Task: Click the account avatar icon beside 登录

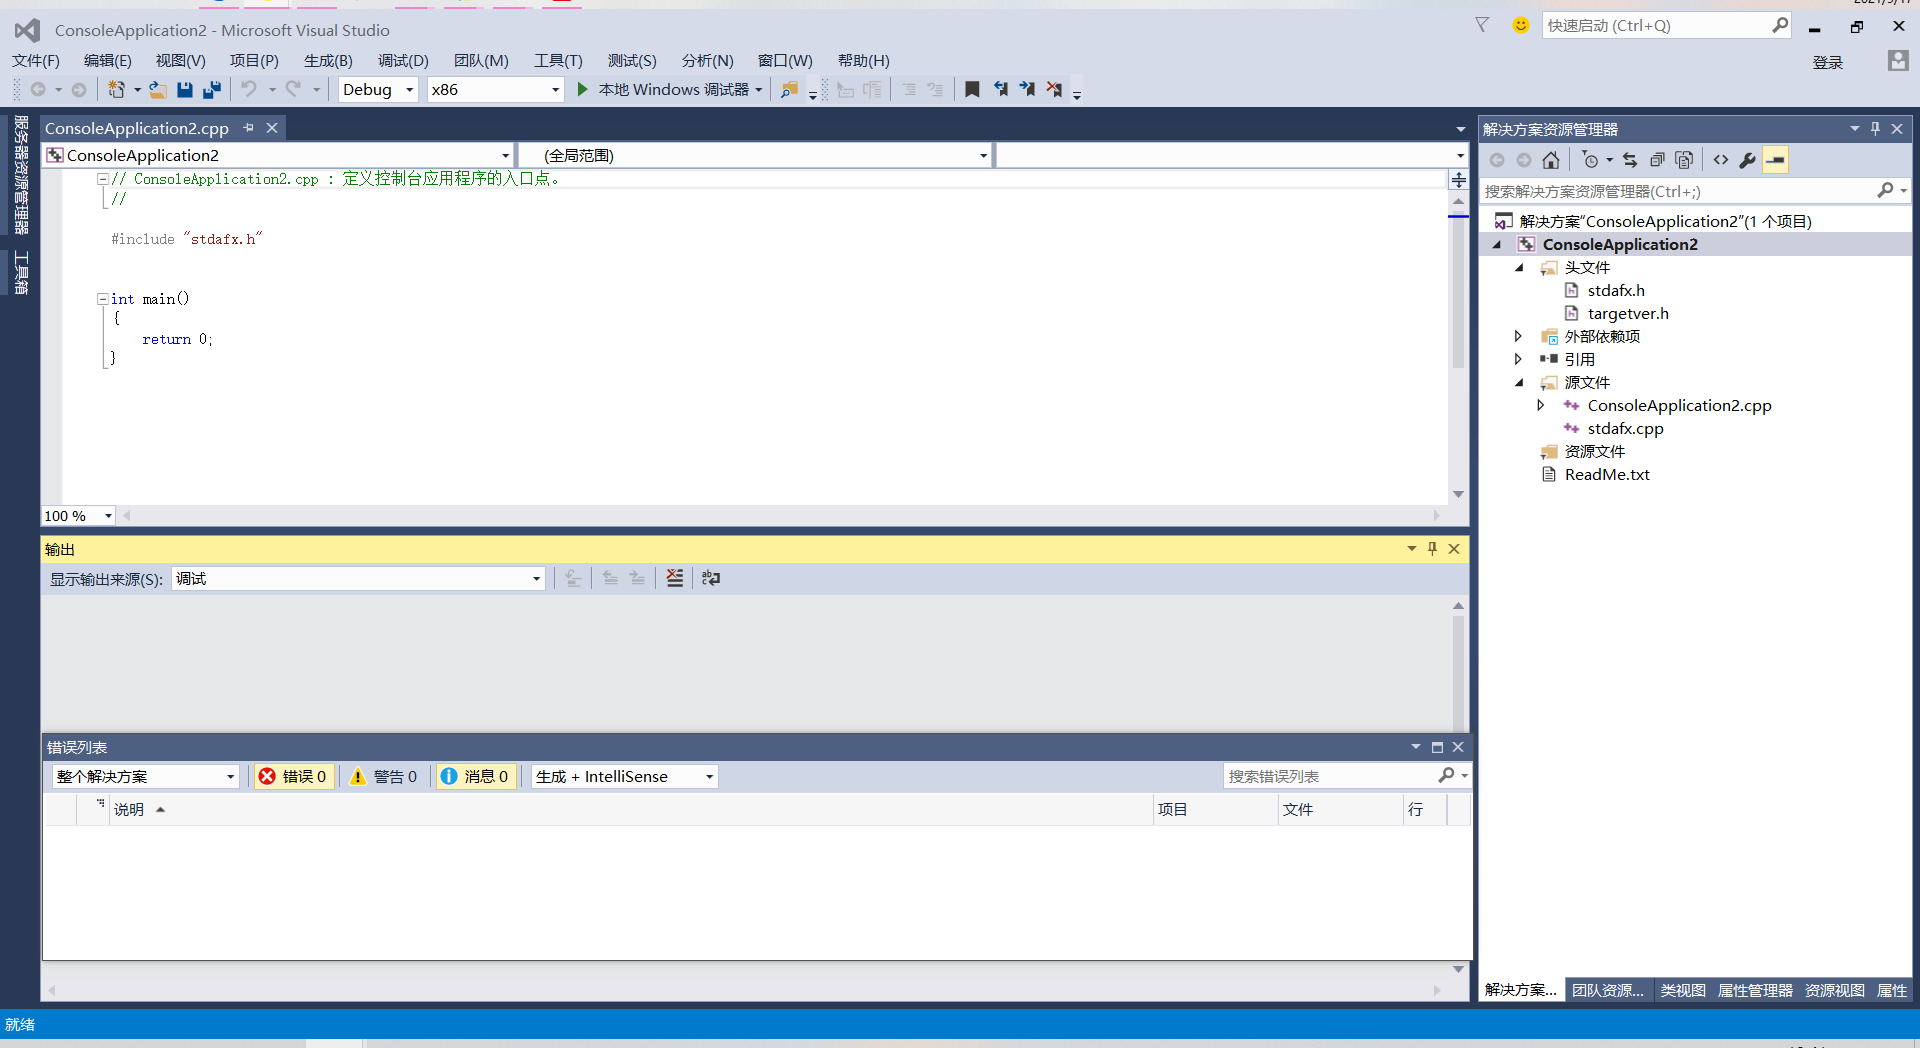Action: 1898,61
